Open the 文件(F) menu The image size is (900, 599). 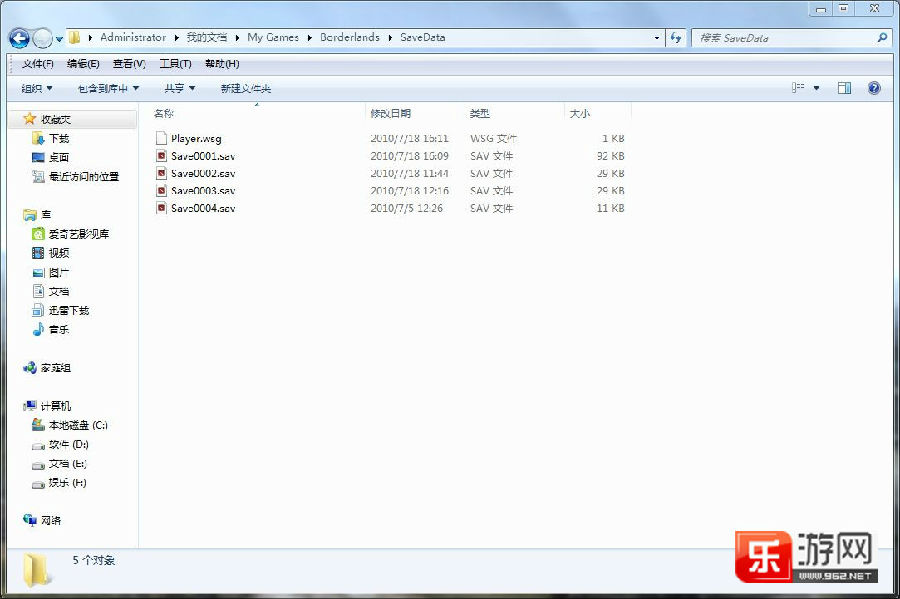(37, 64)
